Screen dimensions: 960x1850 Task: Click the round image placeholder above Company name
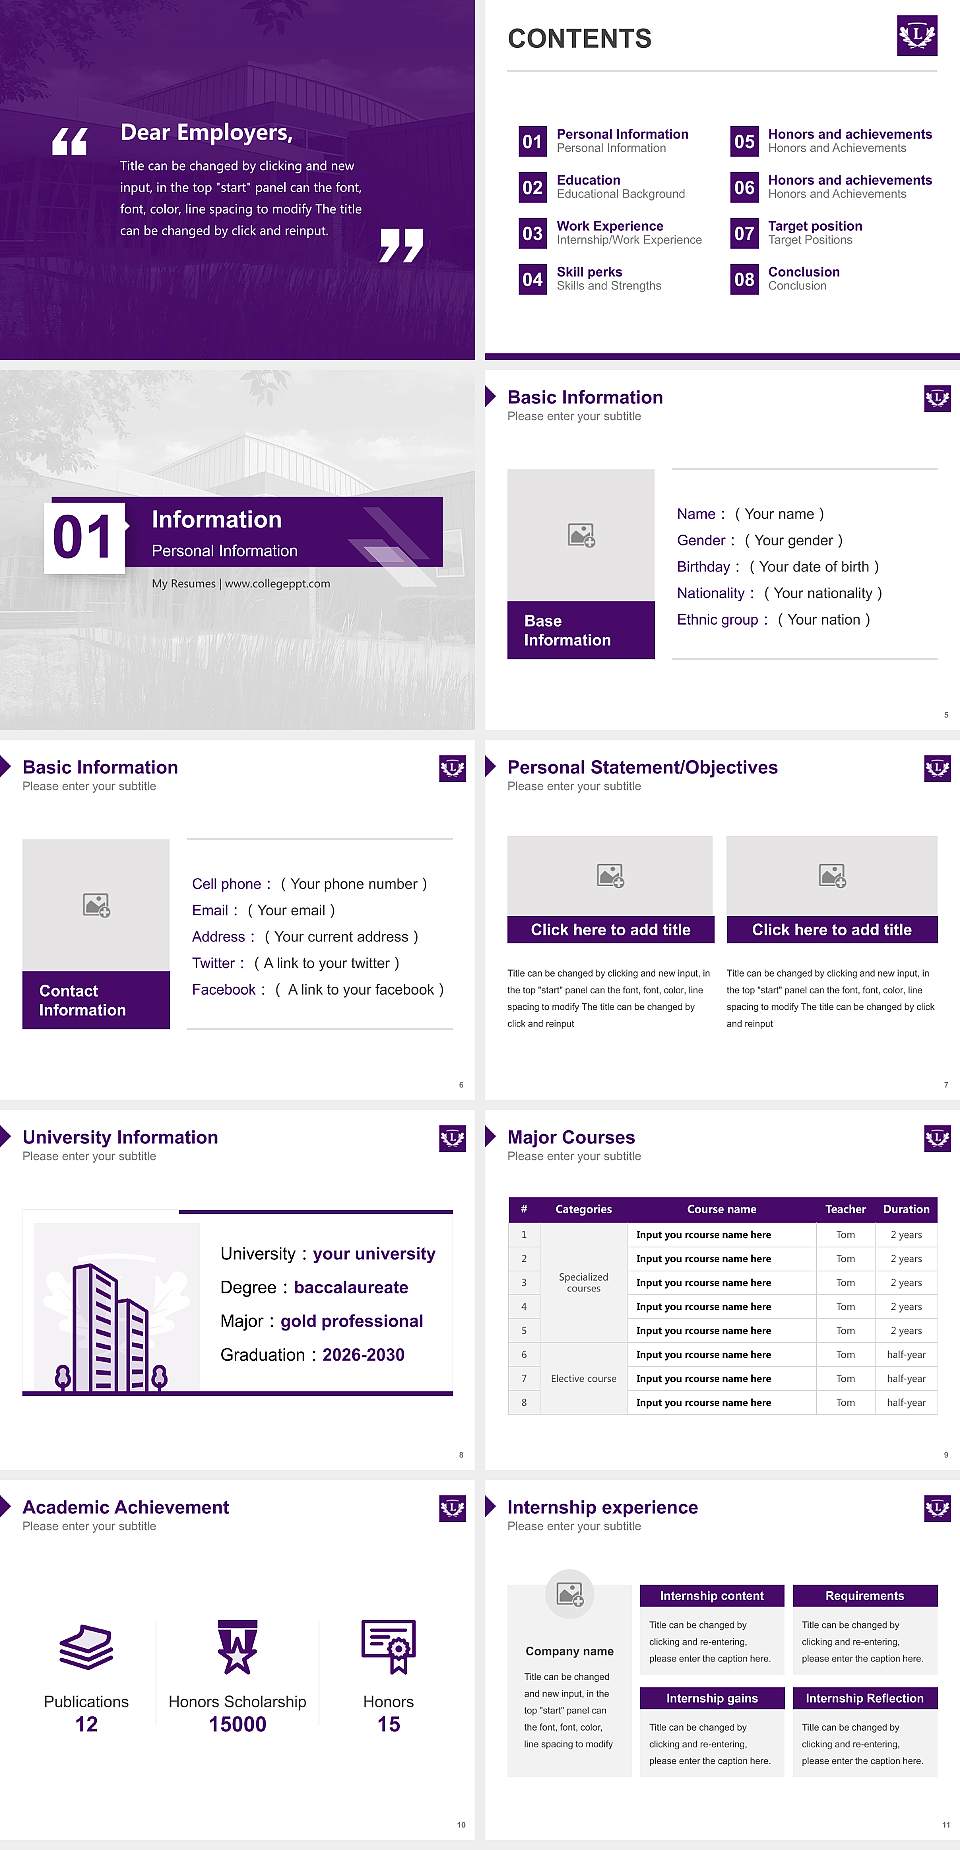pos(570,1594)
